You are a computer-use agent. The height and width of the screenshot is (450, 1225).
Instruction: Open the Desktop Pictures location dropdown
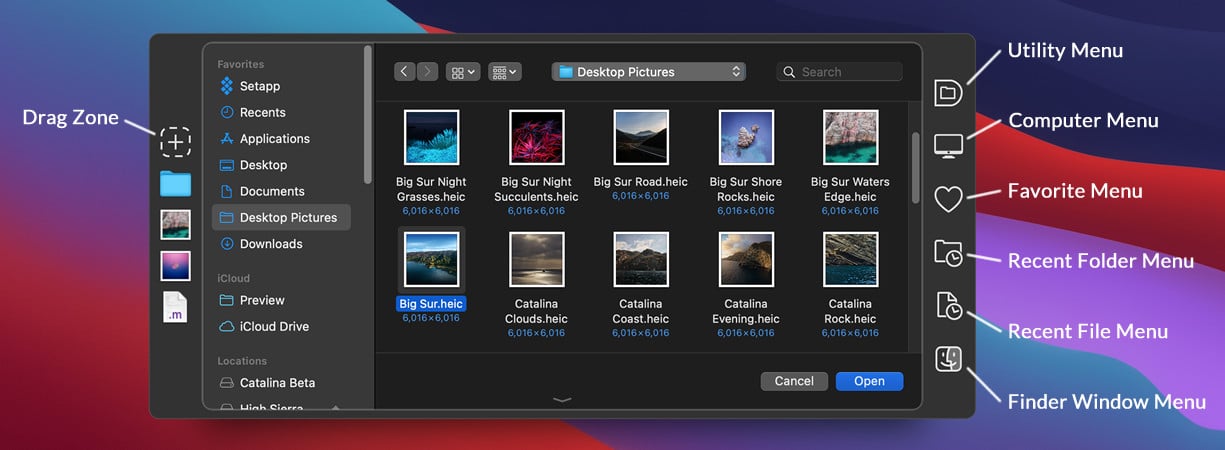click(x=648, y=72)
